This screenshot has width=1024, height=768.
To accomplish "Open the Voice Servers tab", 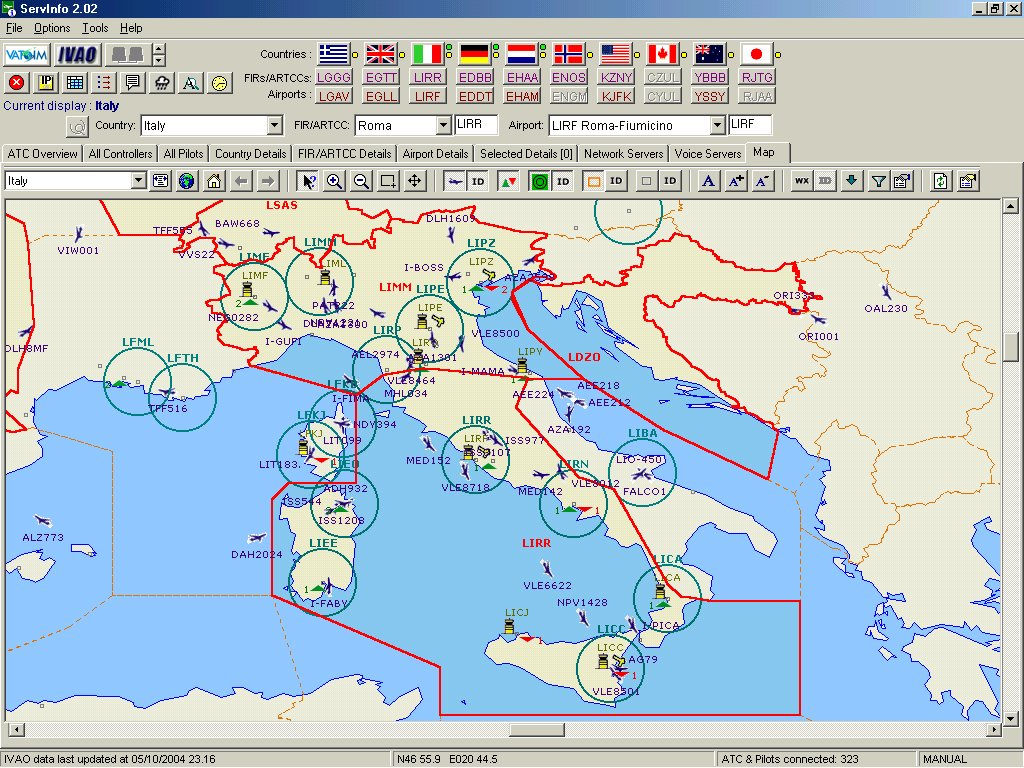I will (x=708, y=153).
